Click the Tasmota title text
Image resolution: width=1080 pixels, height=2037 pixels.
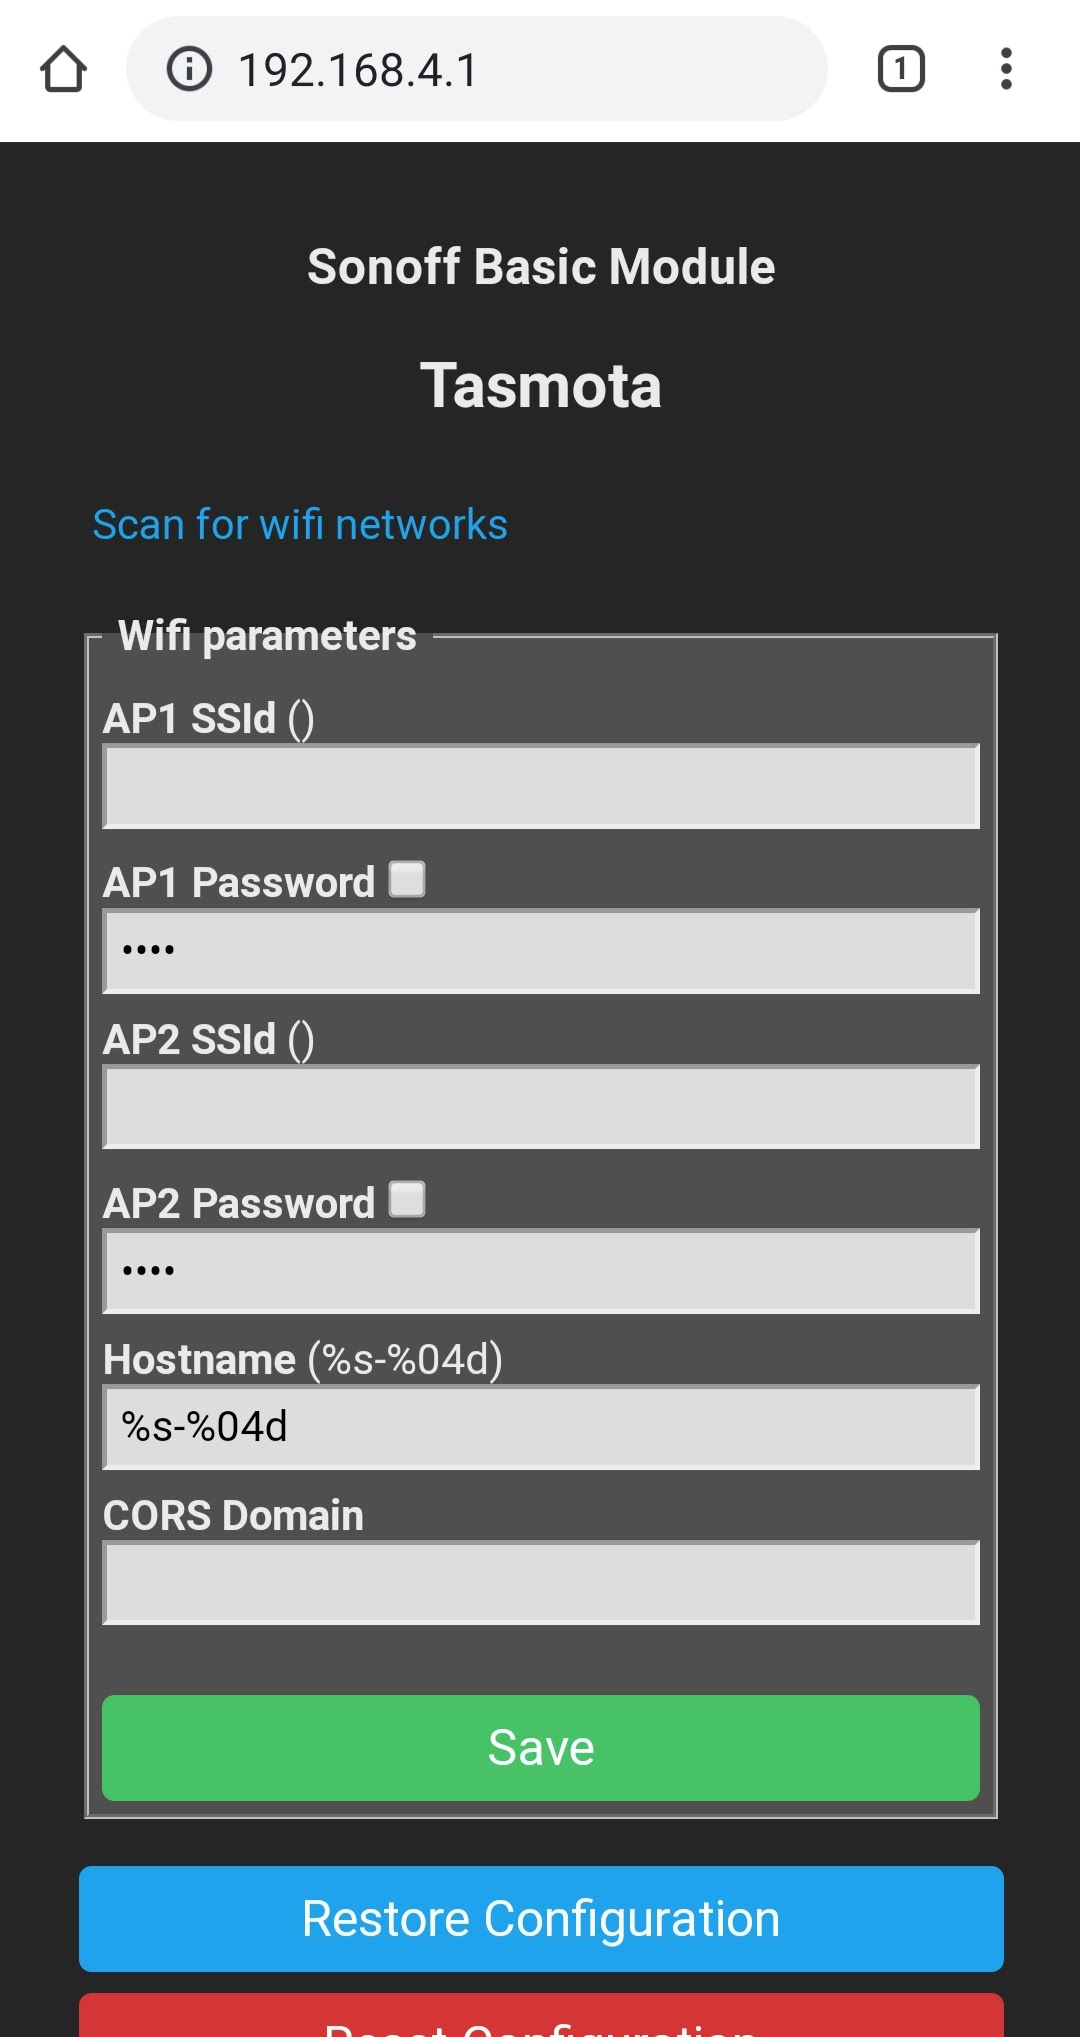pos(540,386)
